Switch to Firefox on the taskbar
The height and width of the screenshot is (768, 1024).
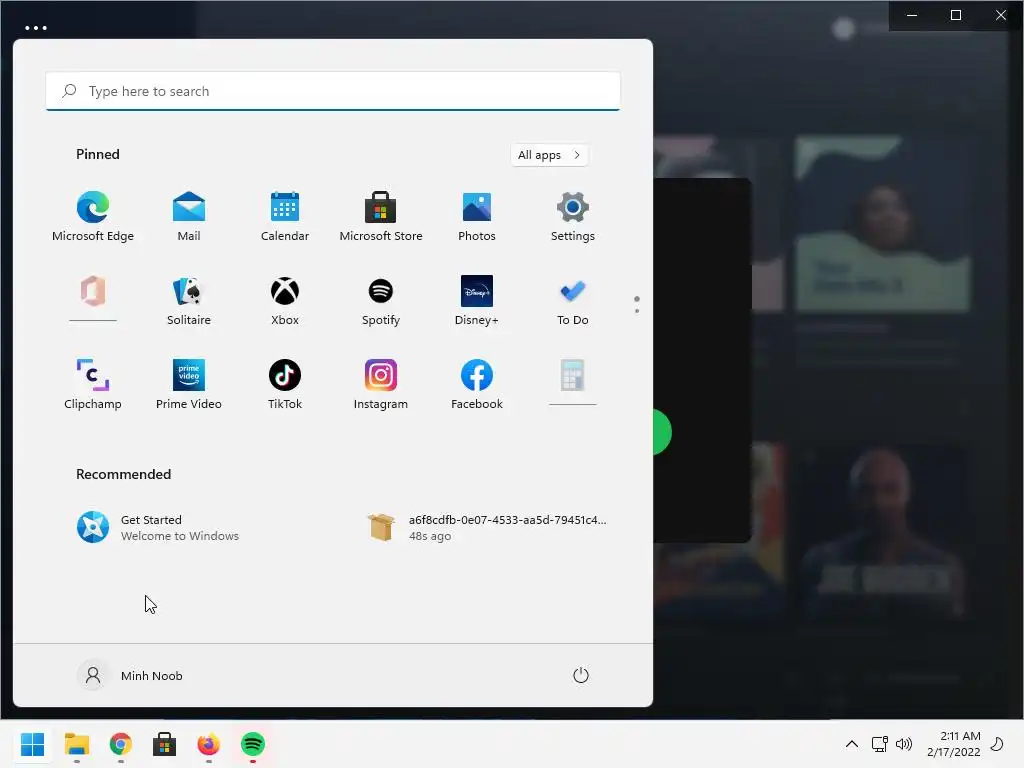(x=208, y=744)
